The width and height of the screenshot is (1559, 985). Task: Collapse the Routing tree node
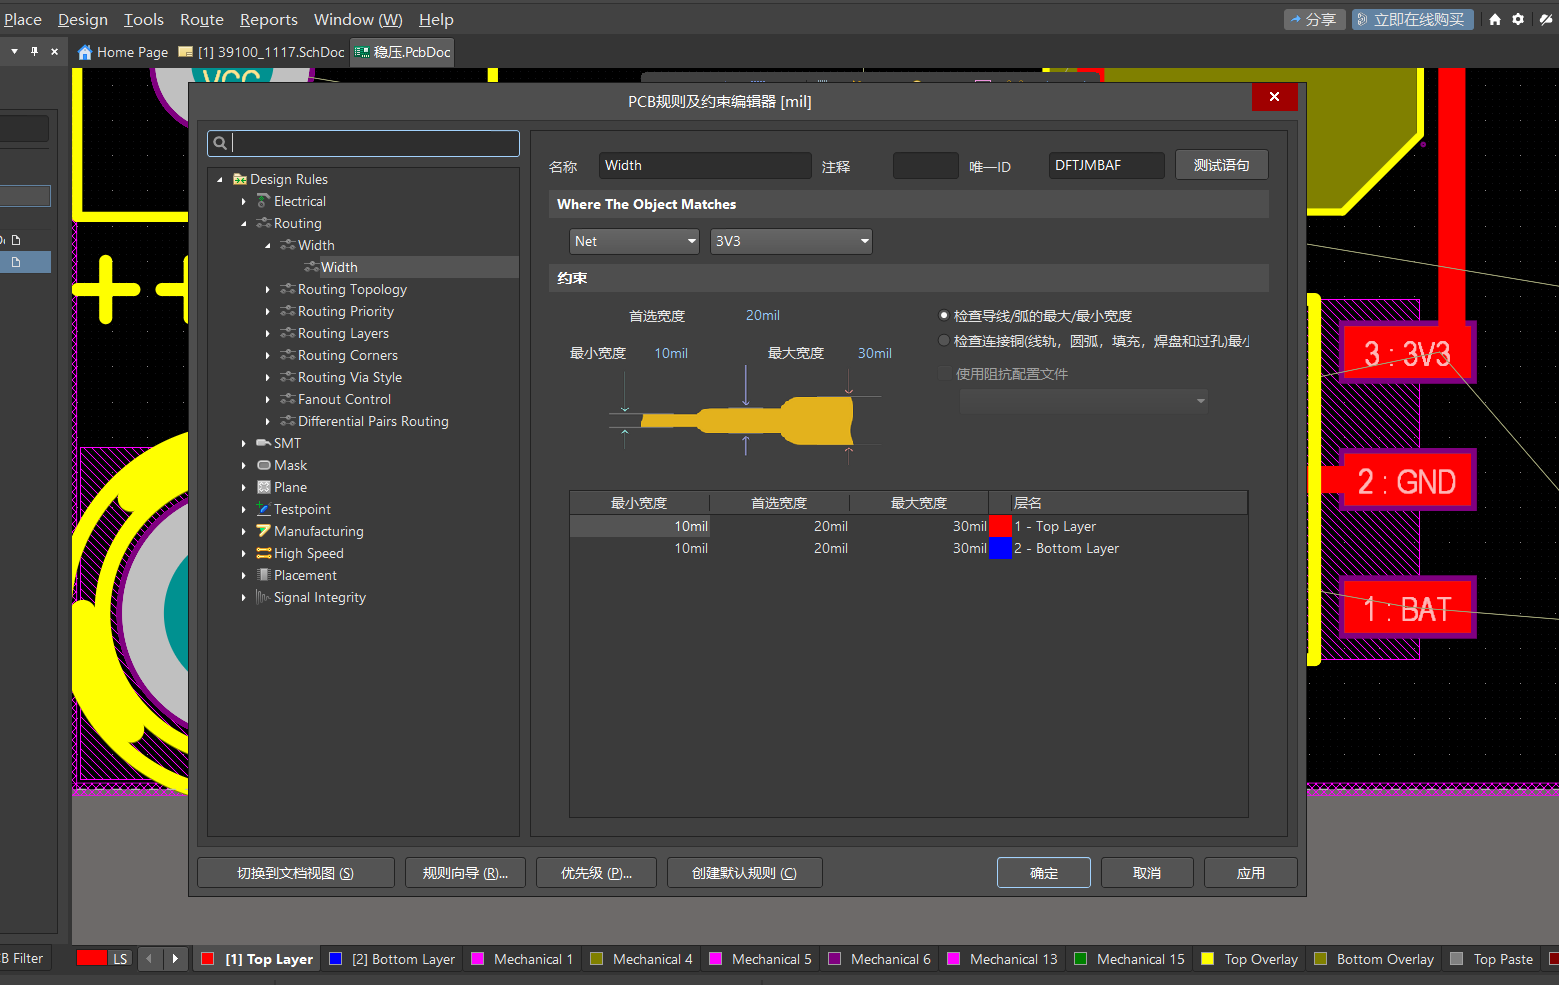pyautogui.click(x=244, y=223)
